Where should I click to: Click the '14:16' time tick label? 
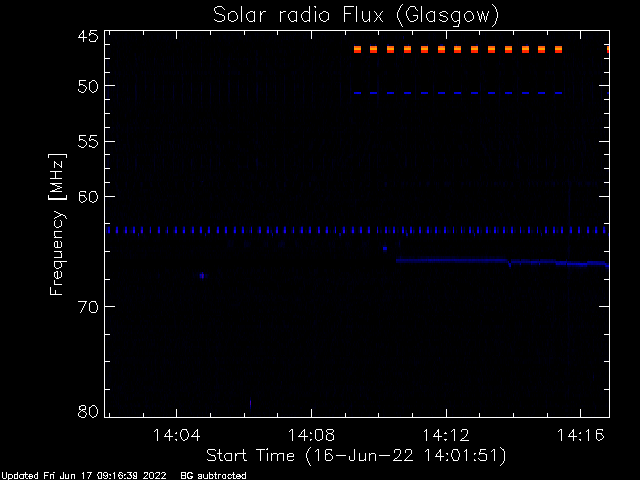(x=581, y=435)
